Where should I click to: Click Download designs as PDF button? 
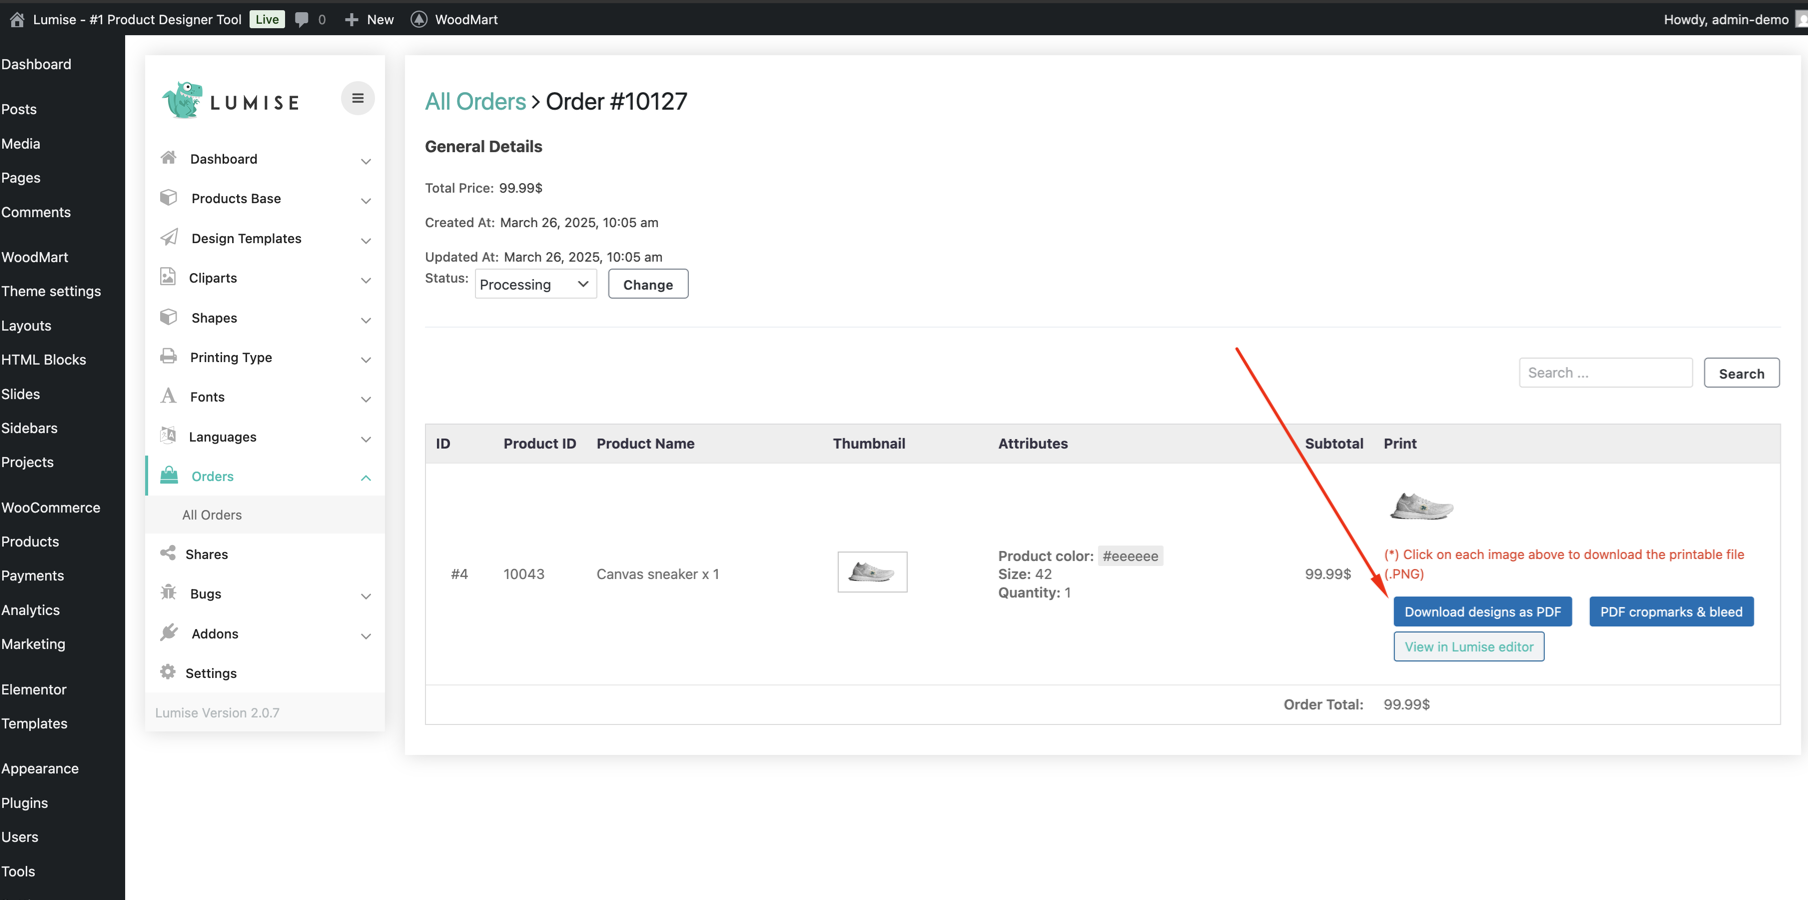[1482, 611]
